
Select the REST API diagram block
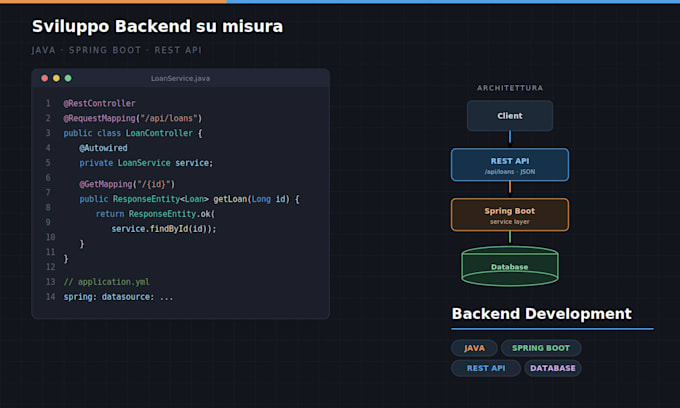point(510,165)
